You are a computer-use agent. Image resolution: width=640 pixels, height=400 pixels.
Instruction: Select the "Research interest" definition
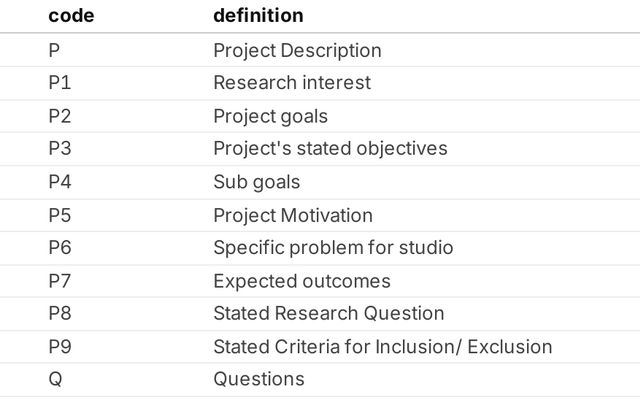pos(291,83)
